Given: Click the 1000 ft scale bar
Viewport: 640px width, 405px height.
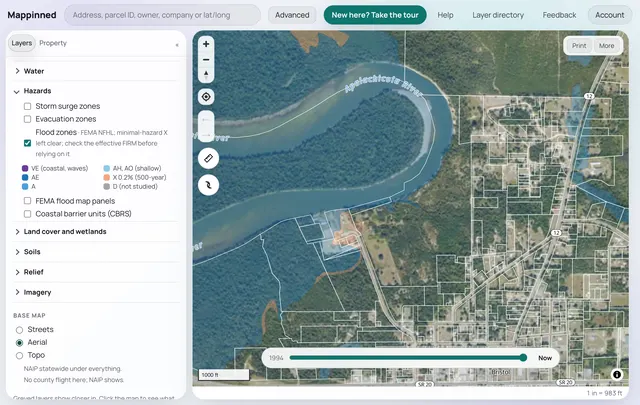Looking at the screenshot, I should (x=224, y=375).
